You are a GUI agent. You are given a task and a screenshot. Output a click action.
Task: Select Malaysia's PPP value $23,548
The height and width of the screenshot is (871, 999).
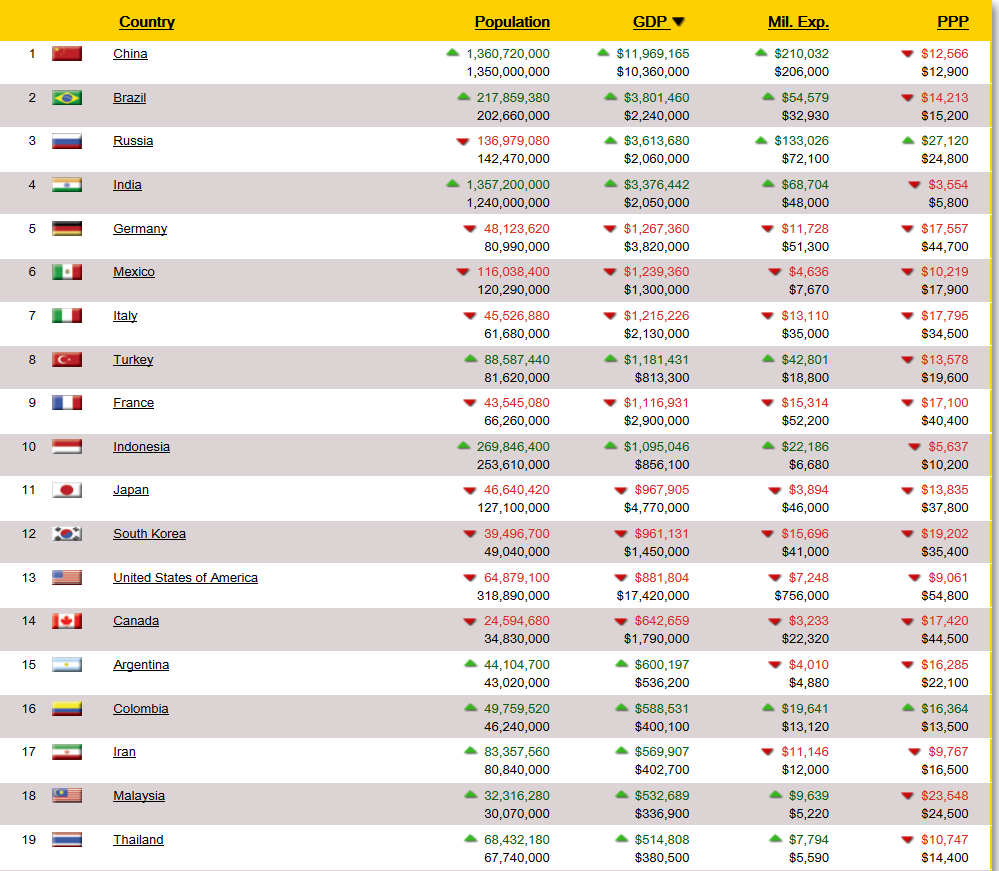[944, 796]
